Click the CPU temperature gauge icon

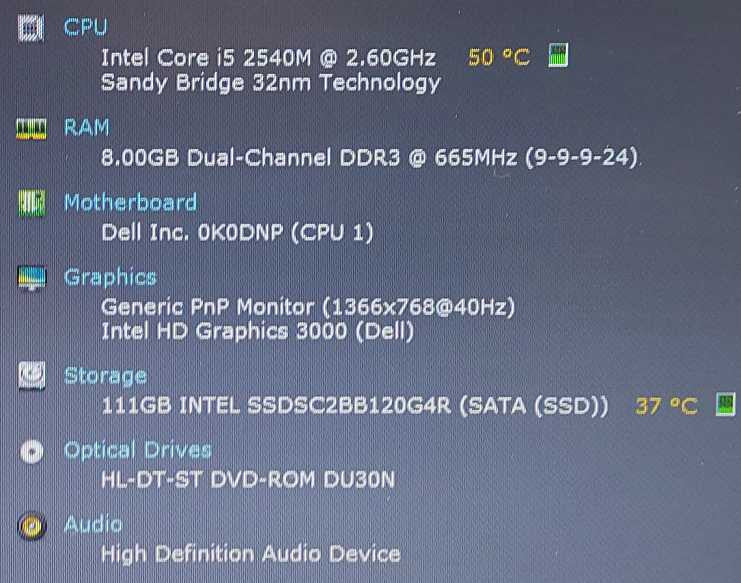click(558, 55)
